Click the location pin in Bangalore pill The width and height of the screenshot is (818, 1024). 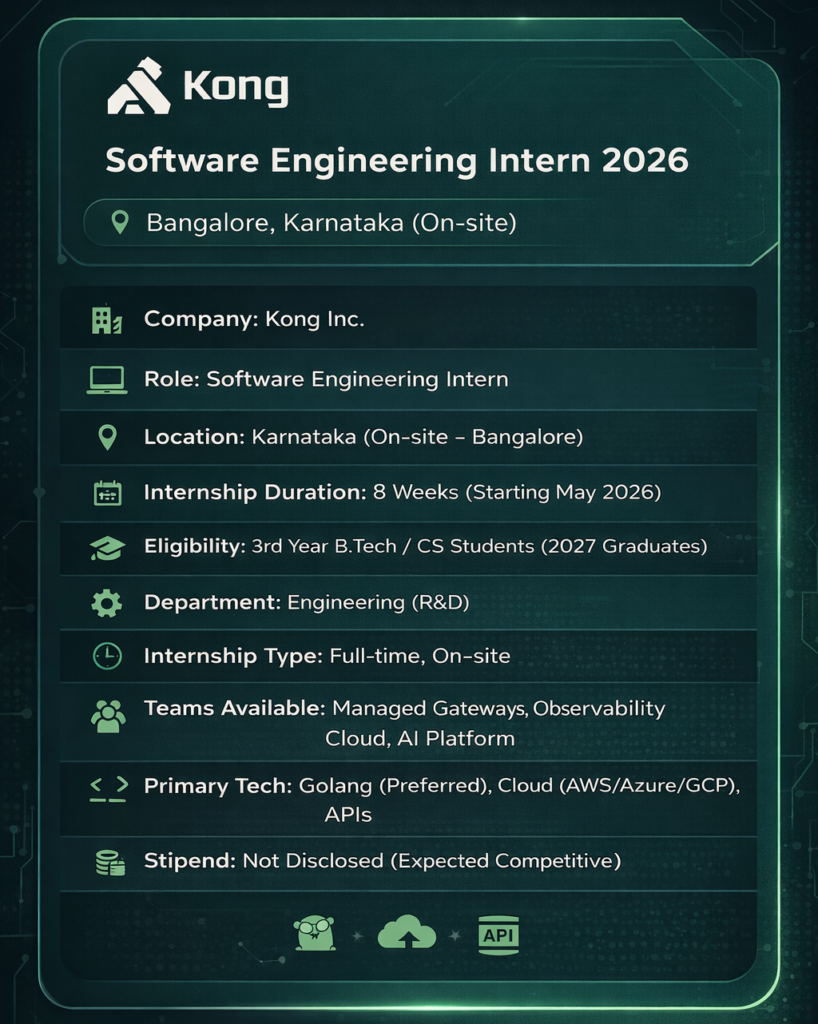pyautogui.click(x=119, y=222)
